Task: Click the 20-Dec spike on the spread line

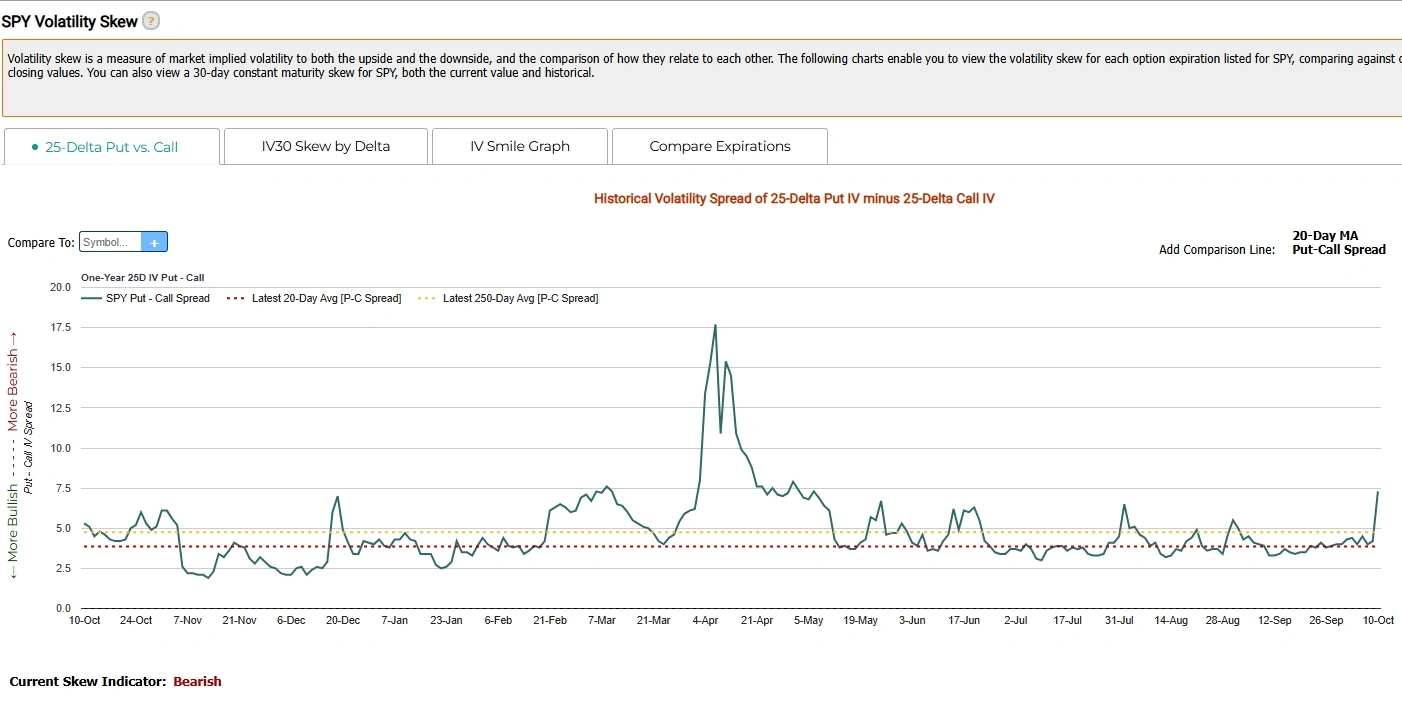Action: 338,497
